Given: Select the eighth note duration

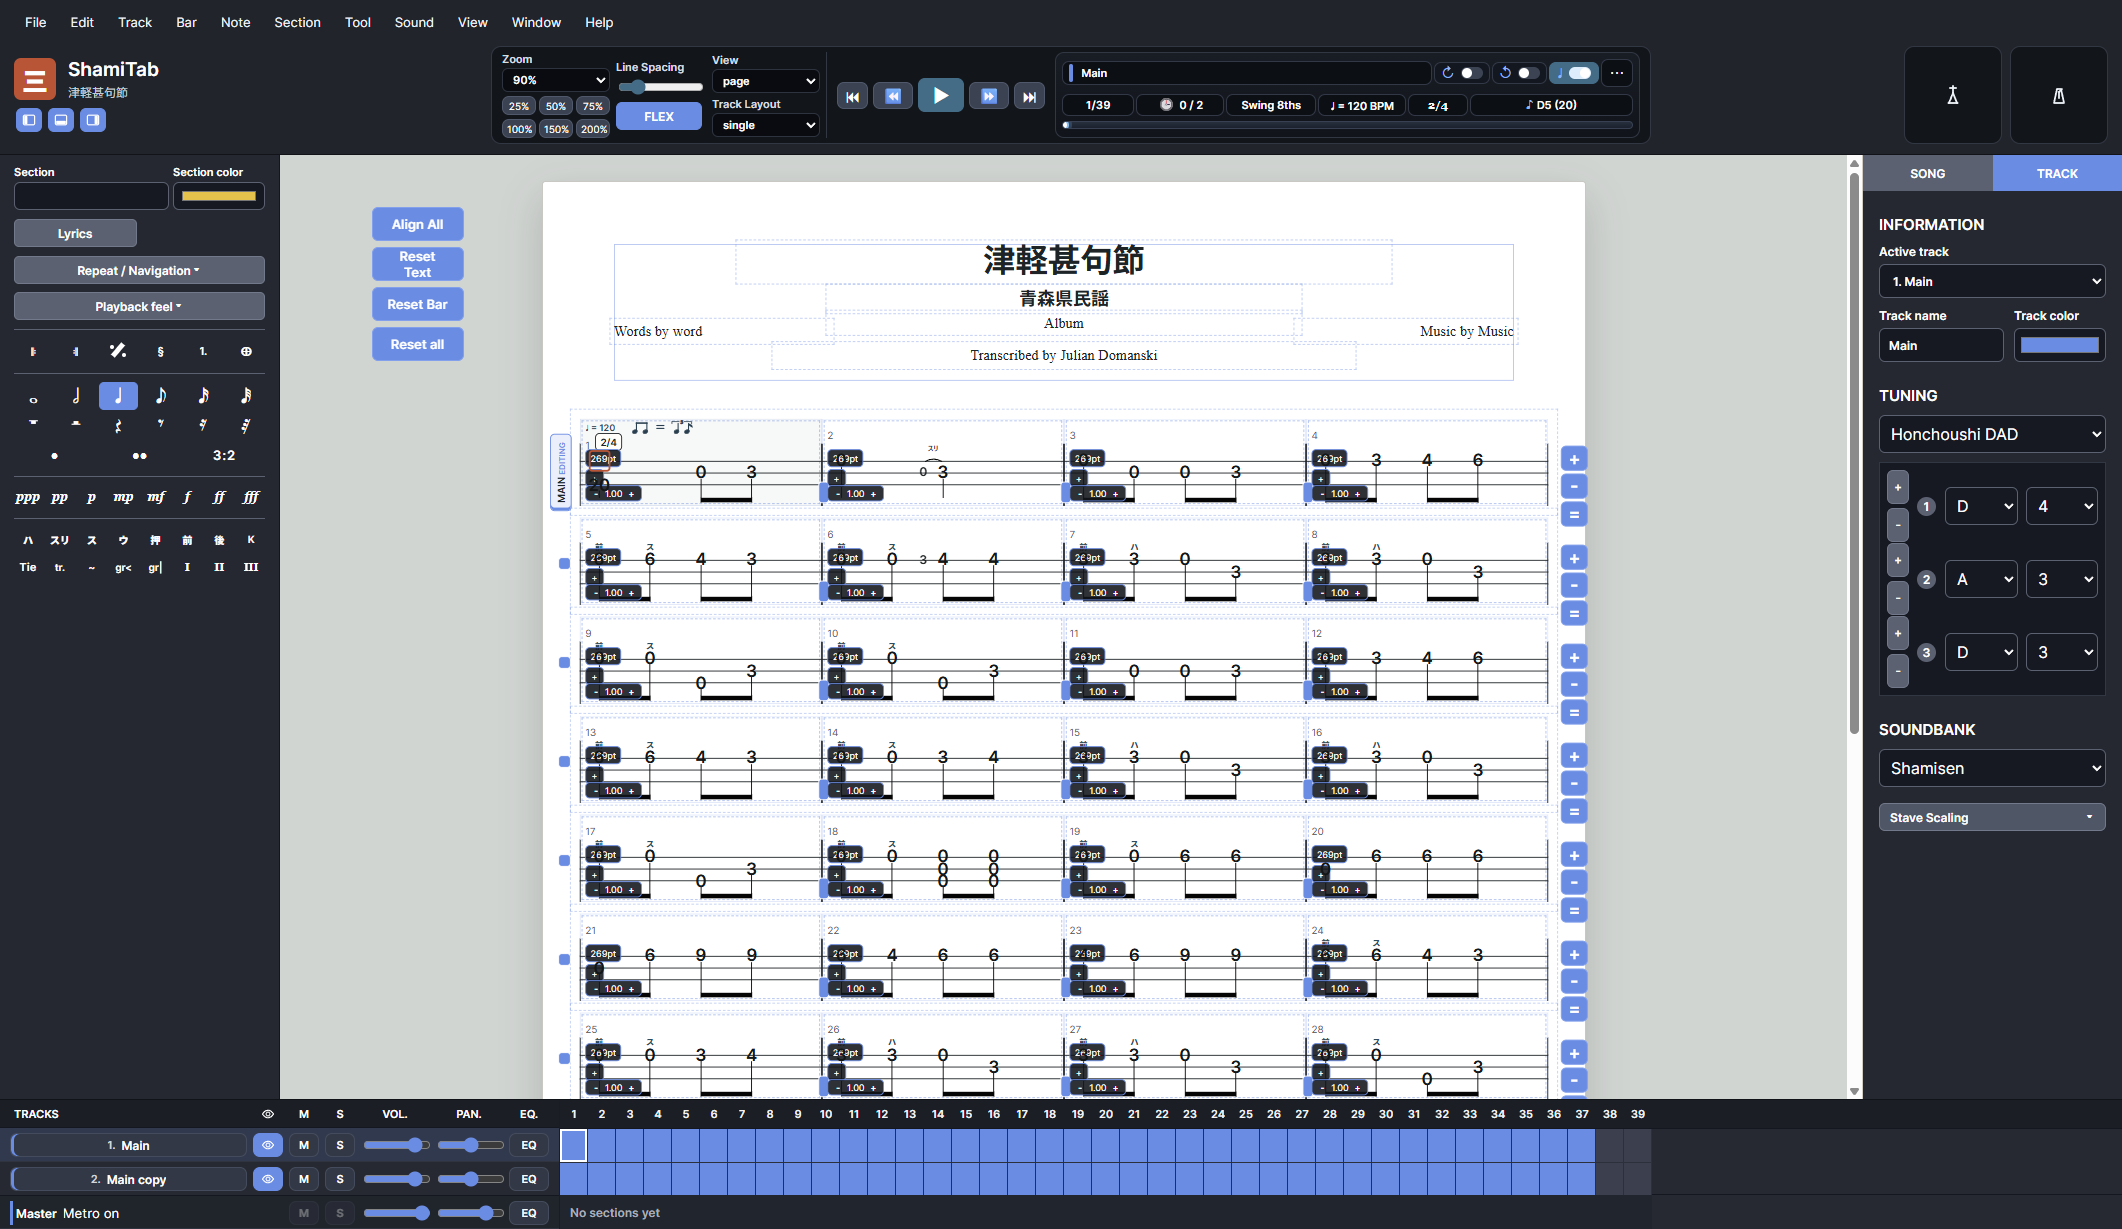Looking at the screenshot, I should 160,396.
